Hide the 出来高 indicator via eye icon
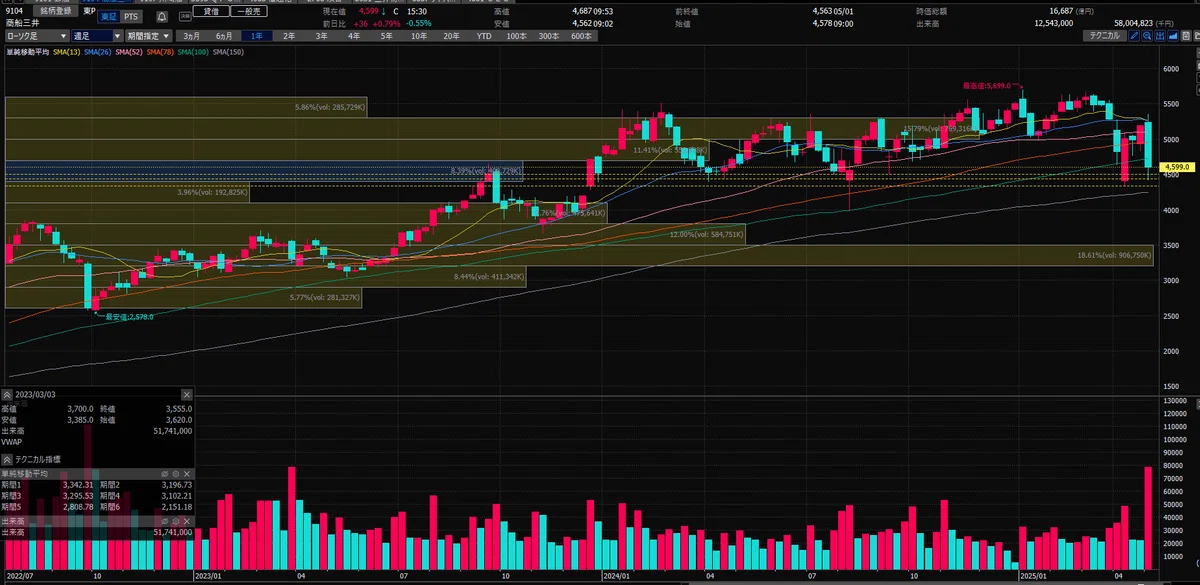This screenshot has height=585, width=1200. click(x=164, y=521)
